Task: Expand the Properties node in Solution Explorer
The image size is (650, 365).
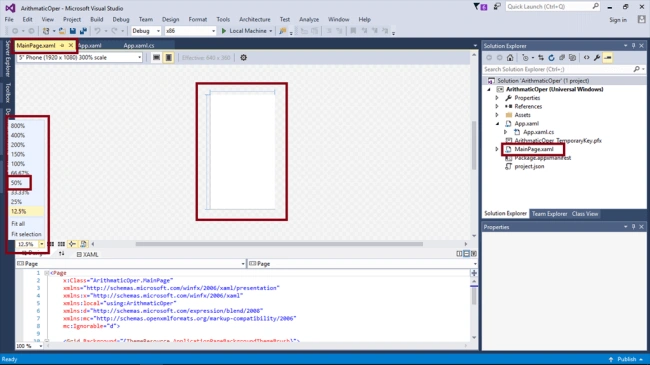Action: tap(497, 98)
